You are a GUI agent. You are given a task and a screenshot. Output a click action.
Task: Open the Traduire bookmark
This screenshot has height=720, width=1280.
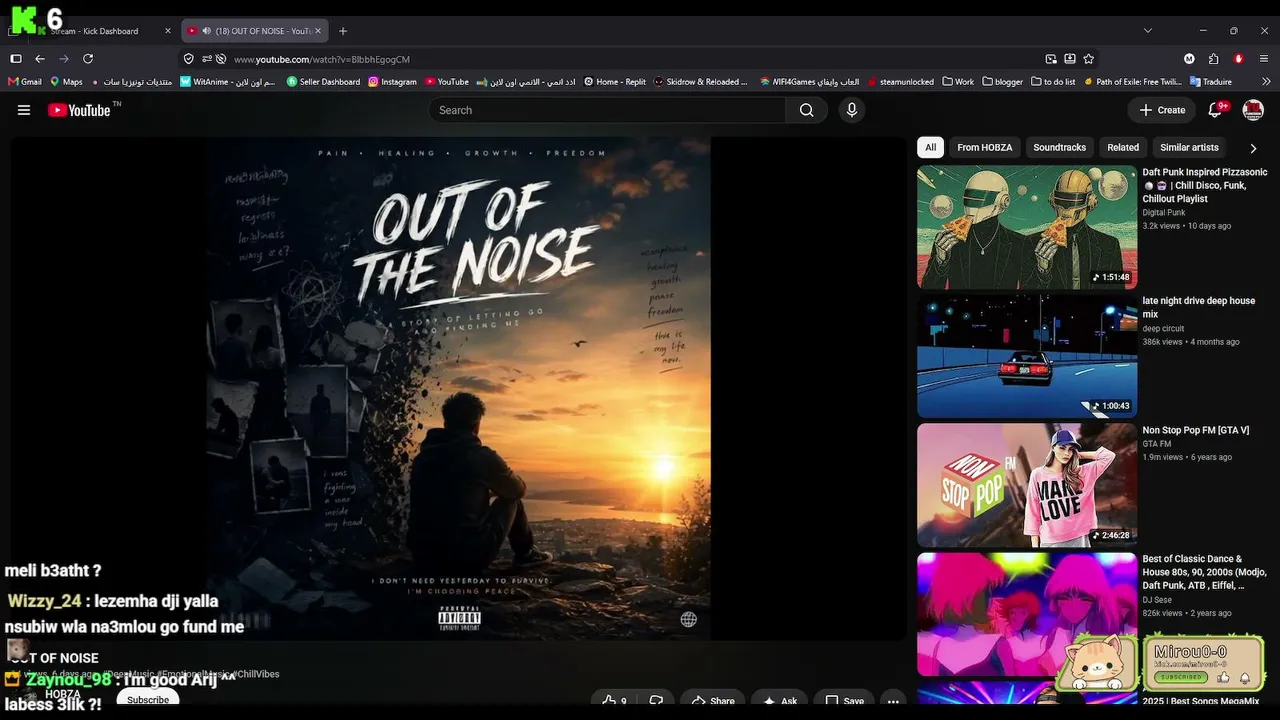1210,82
